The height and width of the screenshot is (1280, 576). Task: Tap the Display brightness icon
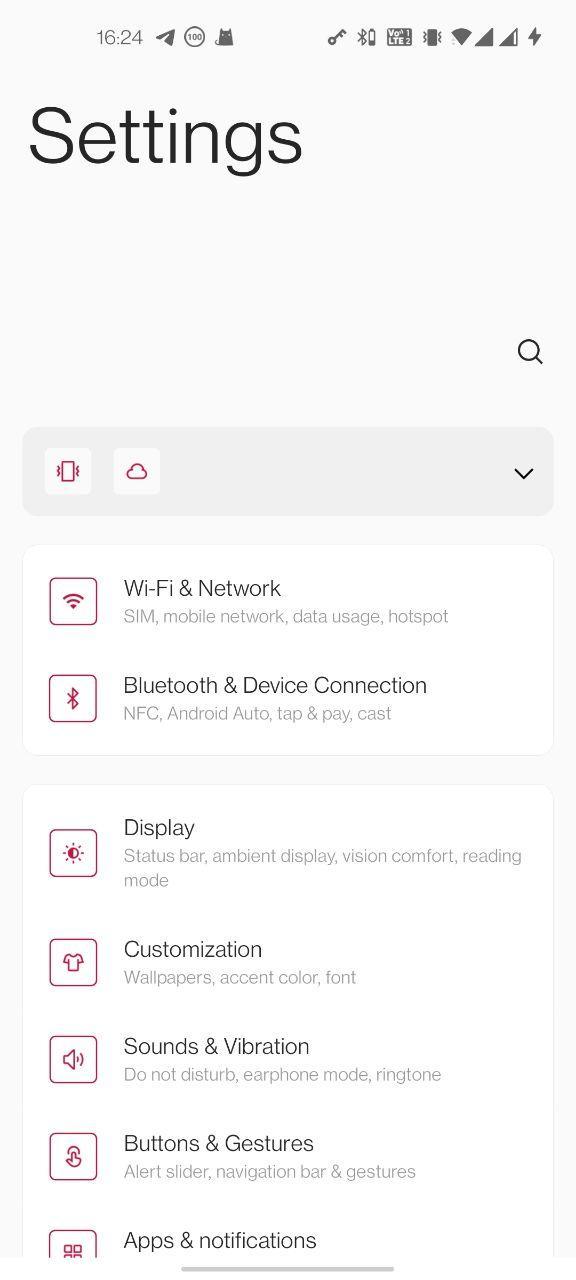(x=73, y=853)
